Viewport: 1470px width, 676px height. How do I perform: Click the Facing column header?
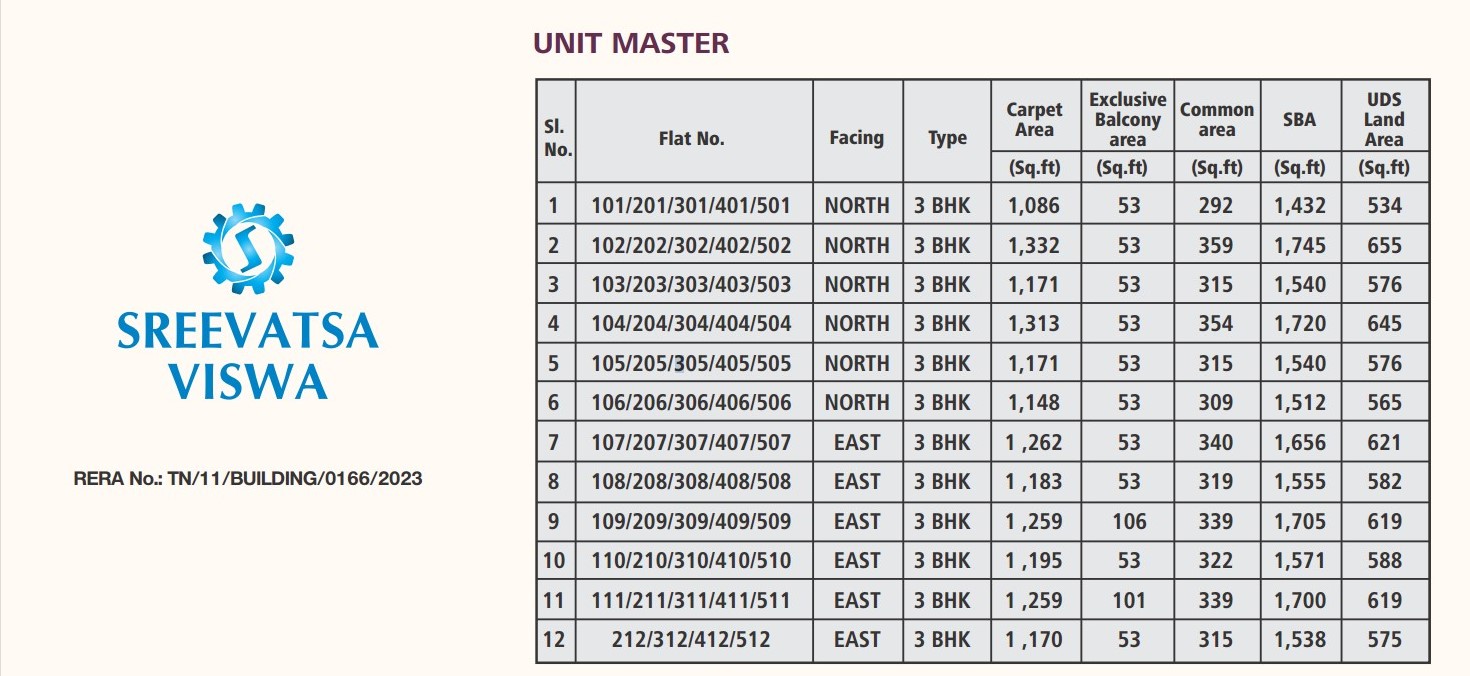[x=857, y=138]
